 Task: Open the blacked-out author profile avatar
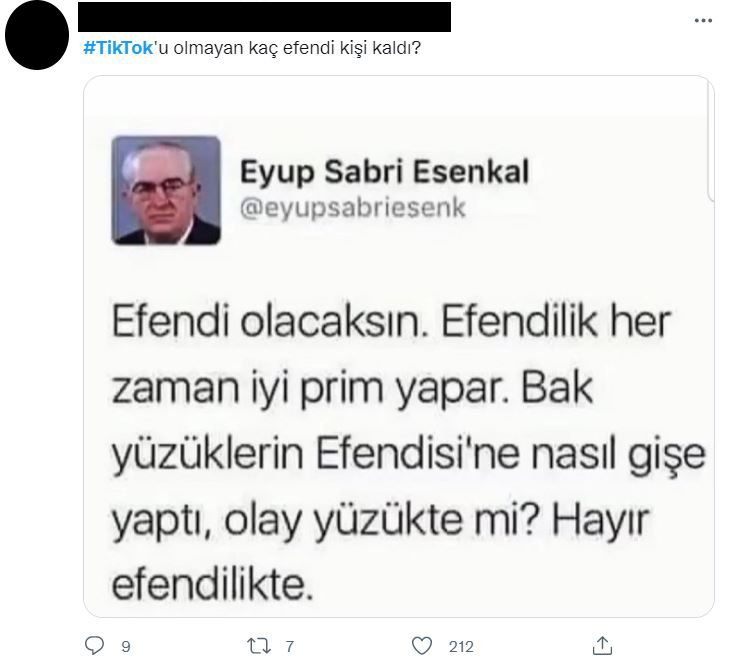pyautogui.click(x=37, y=35)
